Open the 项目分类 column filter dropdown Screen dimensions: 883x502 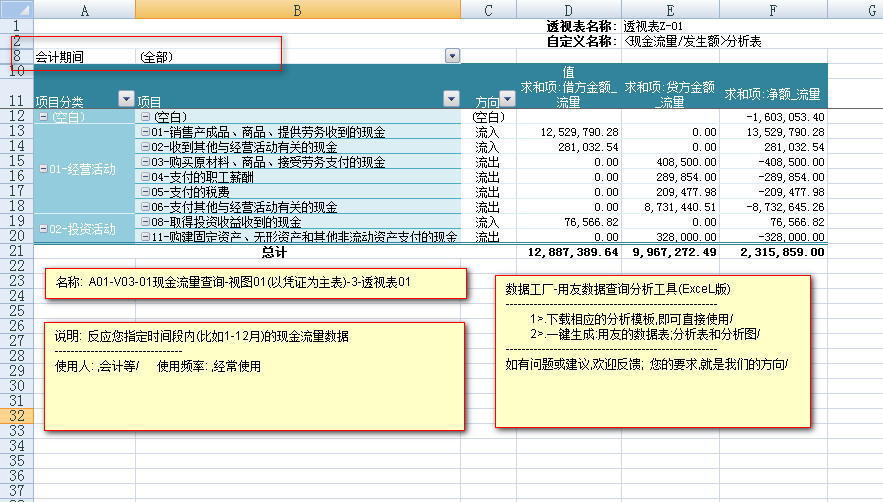[126, 99]
